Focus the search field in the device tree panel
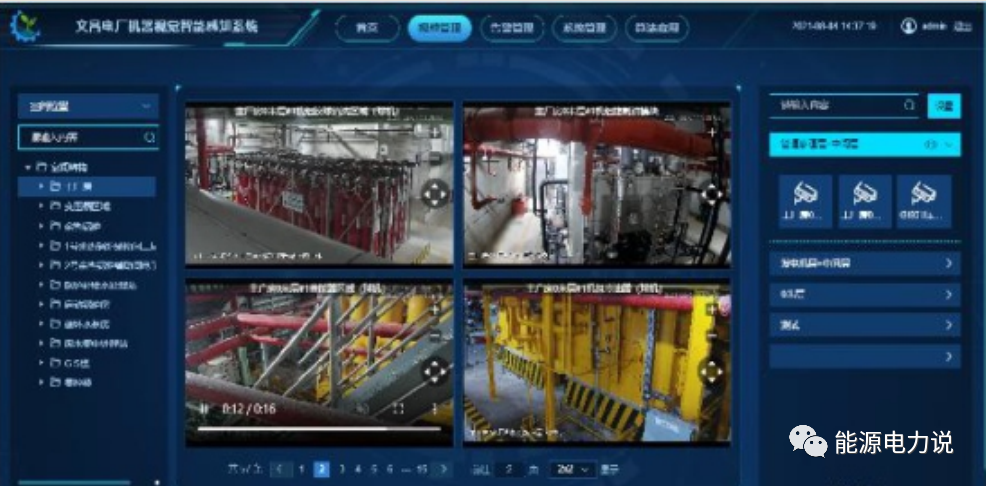The image size is (986, 486). [88, 137]
